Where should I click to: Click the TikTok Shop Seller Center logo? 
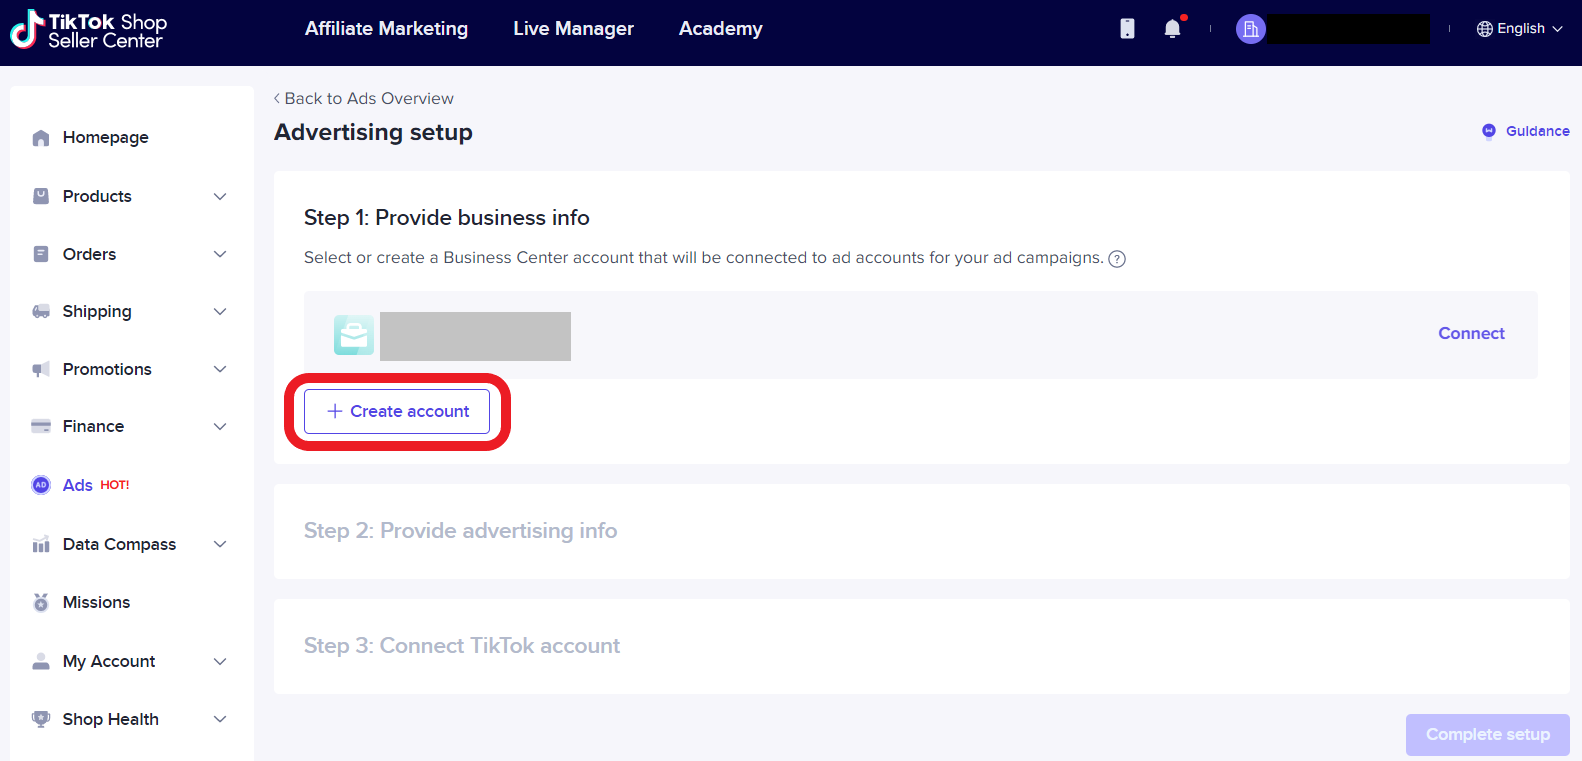89,30
